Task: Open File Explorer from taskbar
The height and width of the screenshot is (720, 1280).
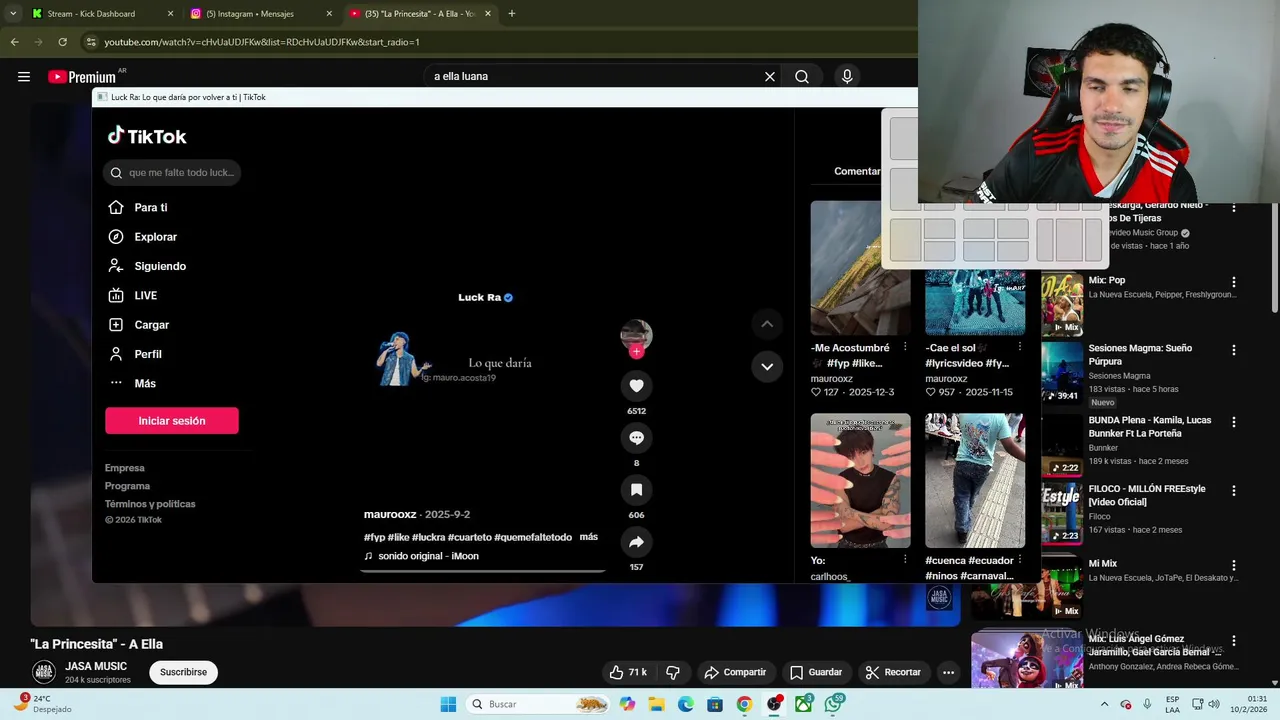Action: (656, 704)
